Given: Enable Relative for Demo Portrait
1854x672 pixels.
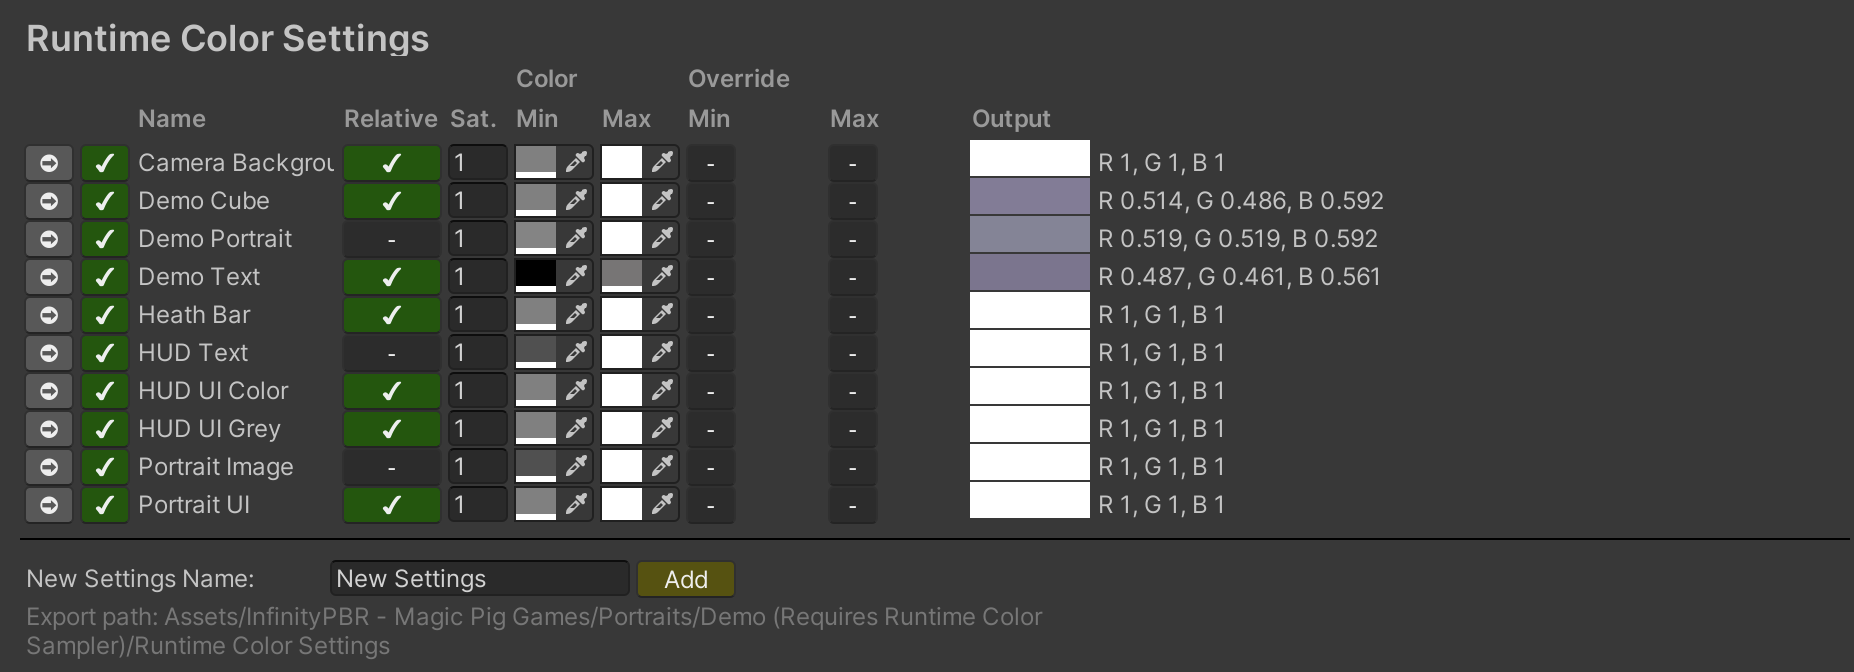Looking at the screenshot, I should 391,239.
